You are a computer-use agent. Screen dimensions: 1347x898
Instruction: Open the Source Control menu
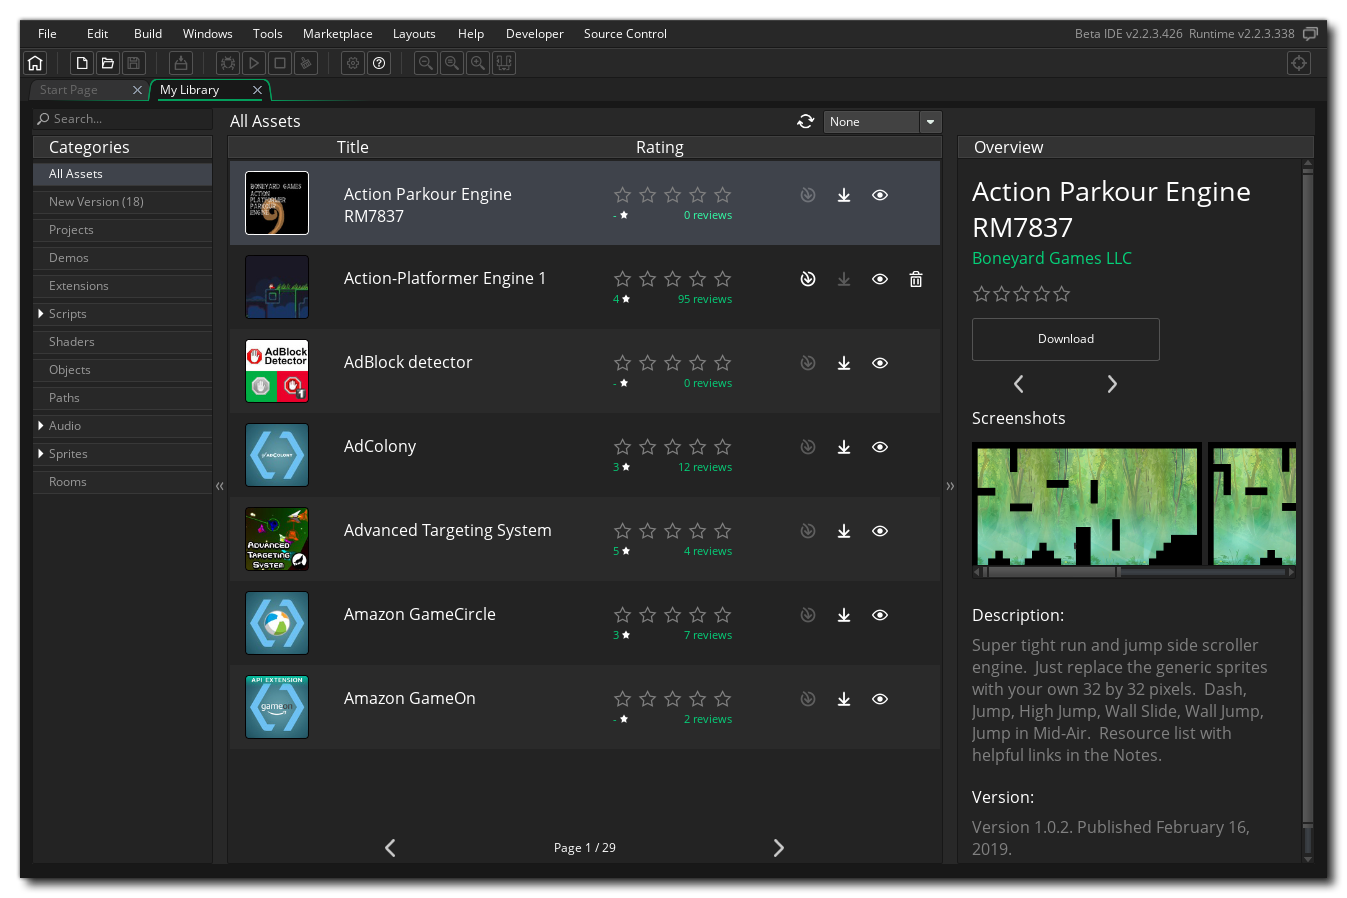click(625, 34)
